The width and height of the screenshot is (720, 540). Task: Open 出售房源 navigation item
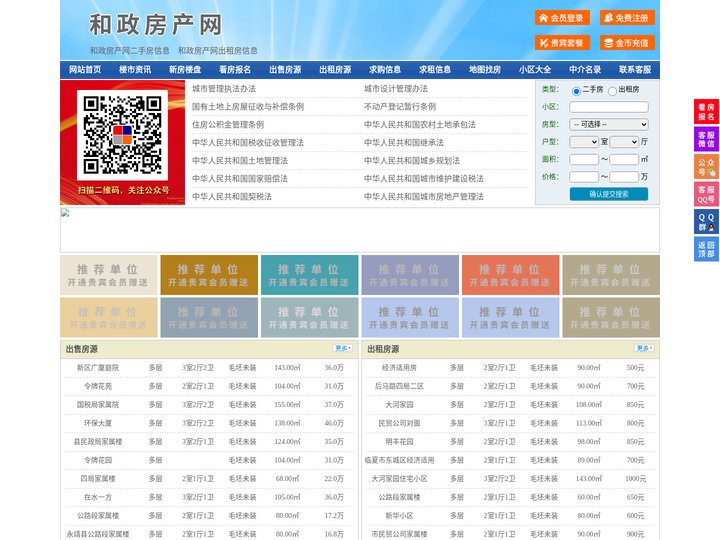pos(285,70)
